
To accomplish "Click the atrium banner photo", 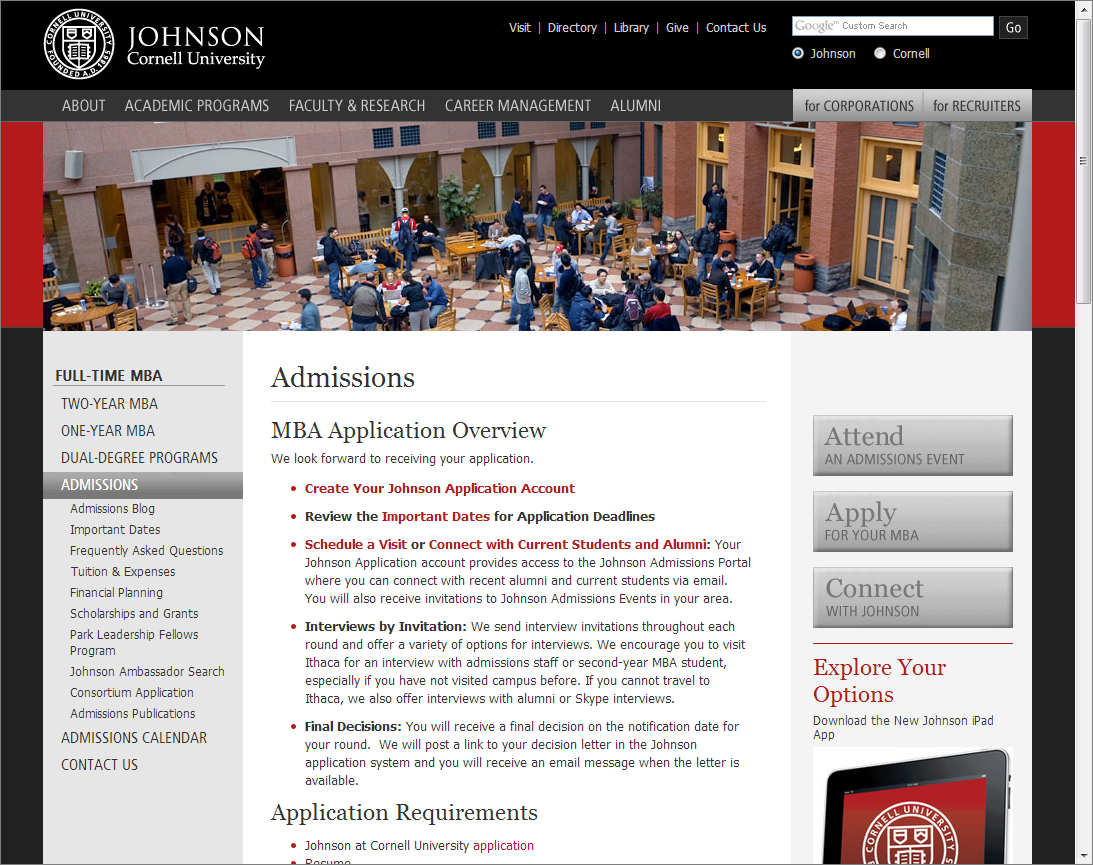I will pos(537,226).
